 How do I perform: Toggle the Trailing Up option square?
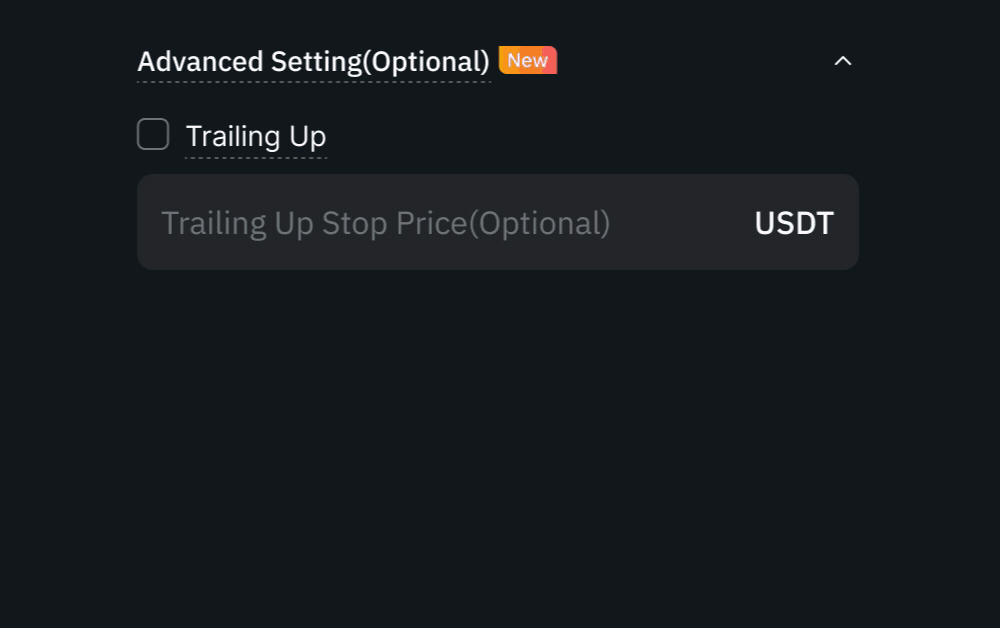[x=153, y=134]
